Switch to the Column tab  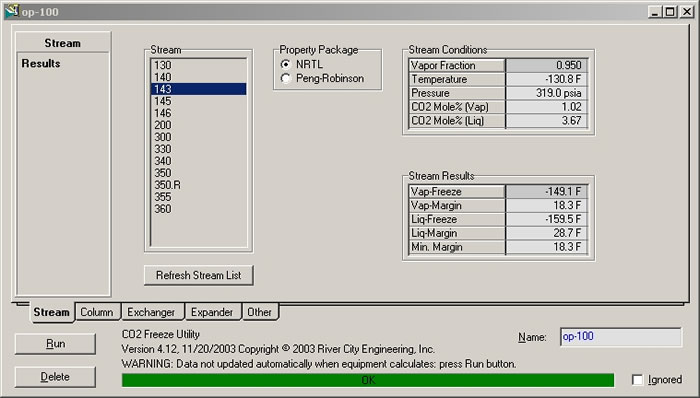point(97,312)
